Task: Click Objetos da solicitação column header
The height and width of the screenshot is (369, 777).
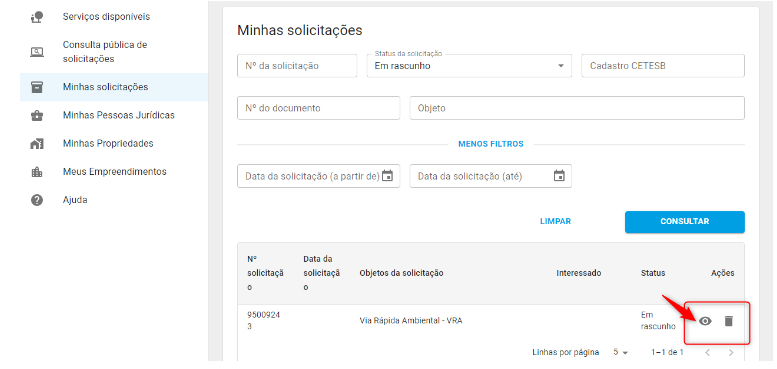Action: point(401,273)
